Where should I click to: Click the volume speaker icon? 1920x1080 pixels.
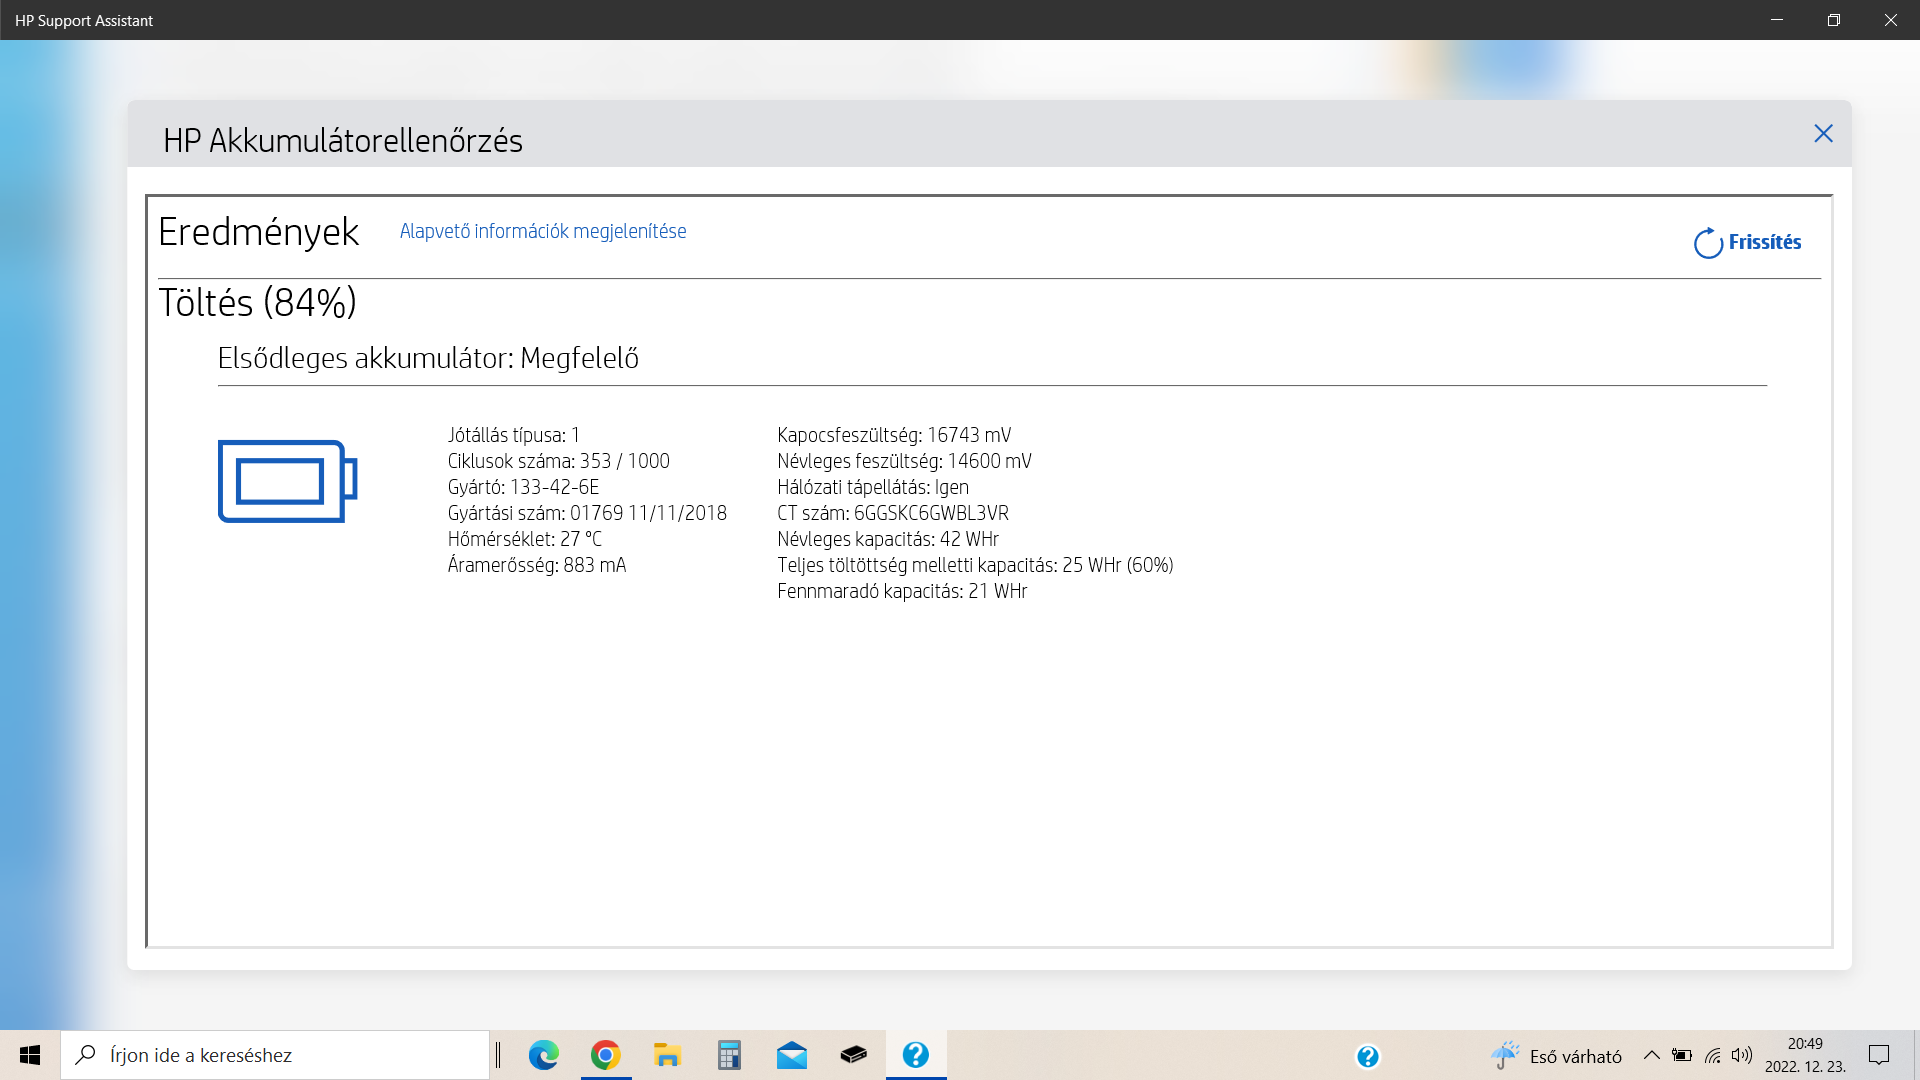tap(1742, 1055)
